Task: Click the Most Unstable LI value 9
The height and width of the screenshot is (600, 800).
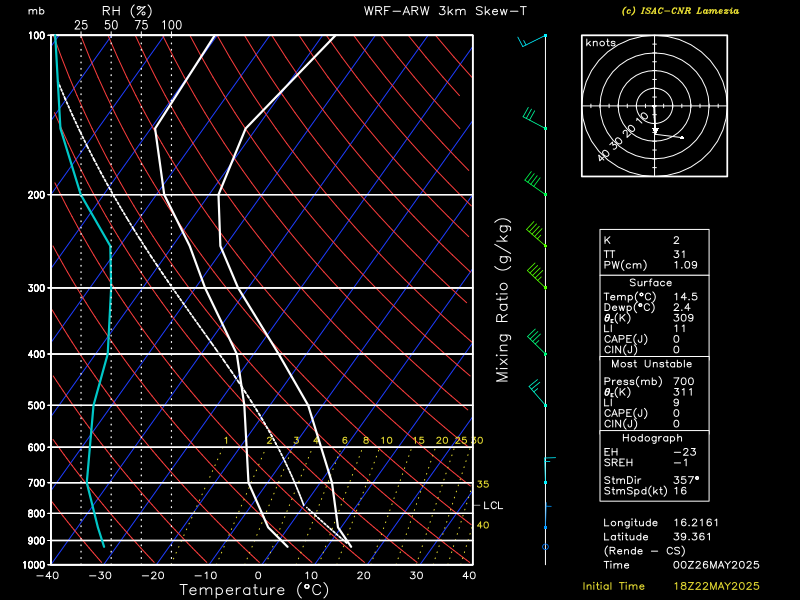Action: coord(676,403)
